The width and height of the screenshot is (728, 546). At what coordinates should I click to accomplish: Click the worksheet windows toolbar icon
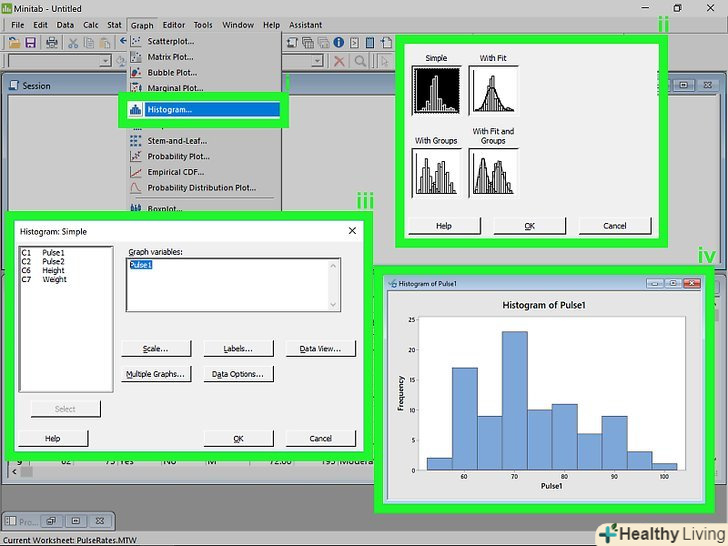308,43
